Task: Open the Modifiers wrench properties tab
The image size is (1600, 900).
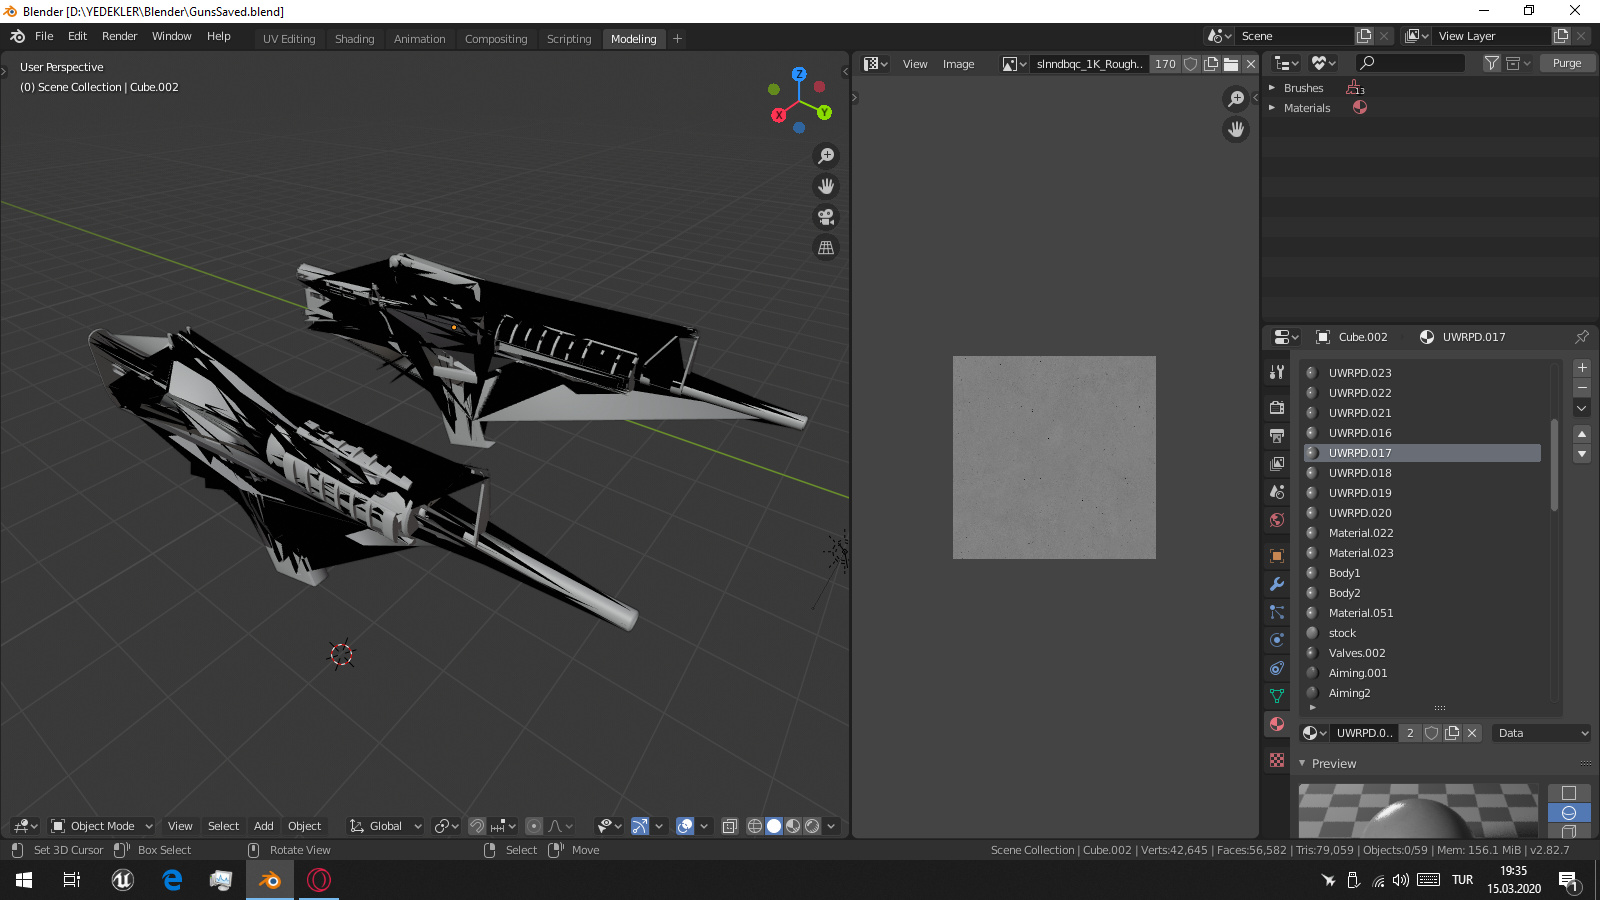Action: click(x=1277, y=584)
